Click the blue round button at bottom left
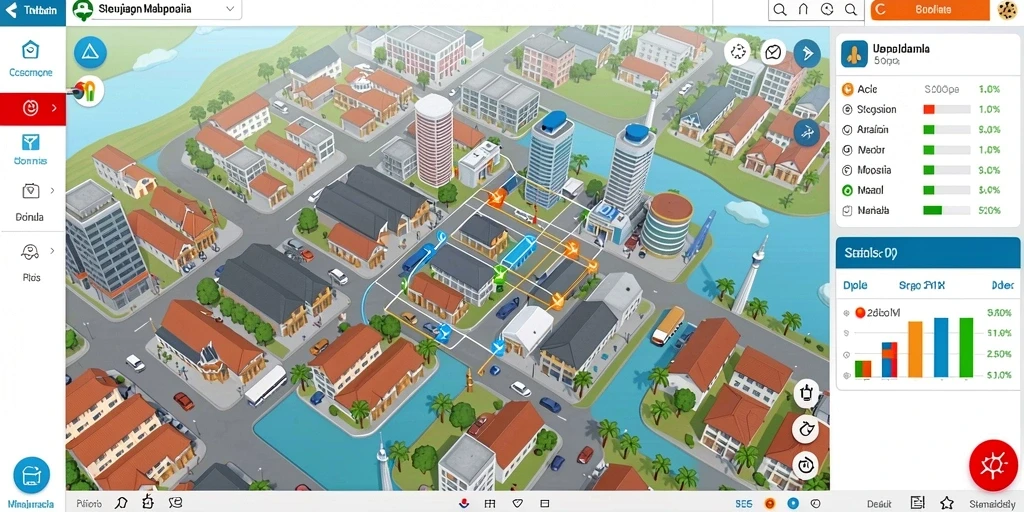Screen dimensions: 1024x512 pyautogui.click(x=31, y=475)
